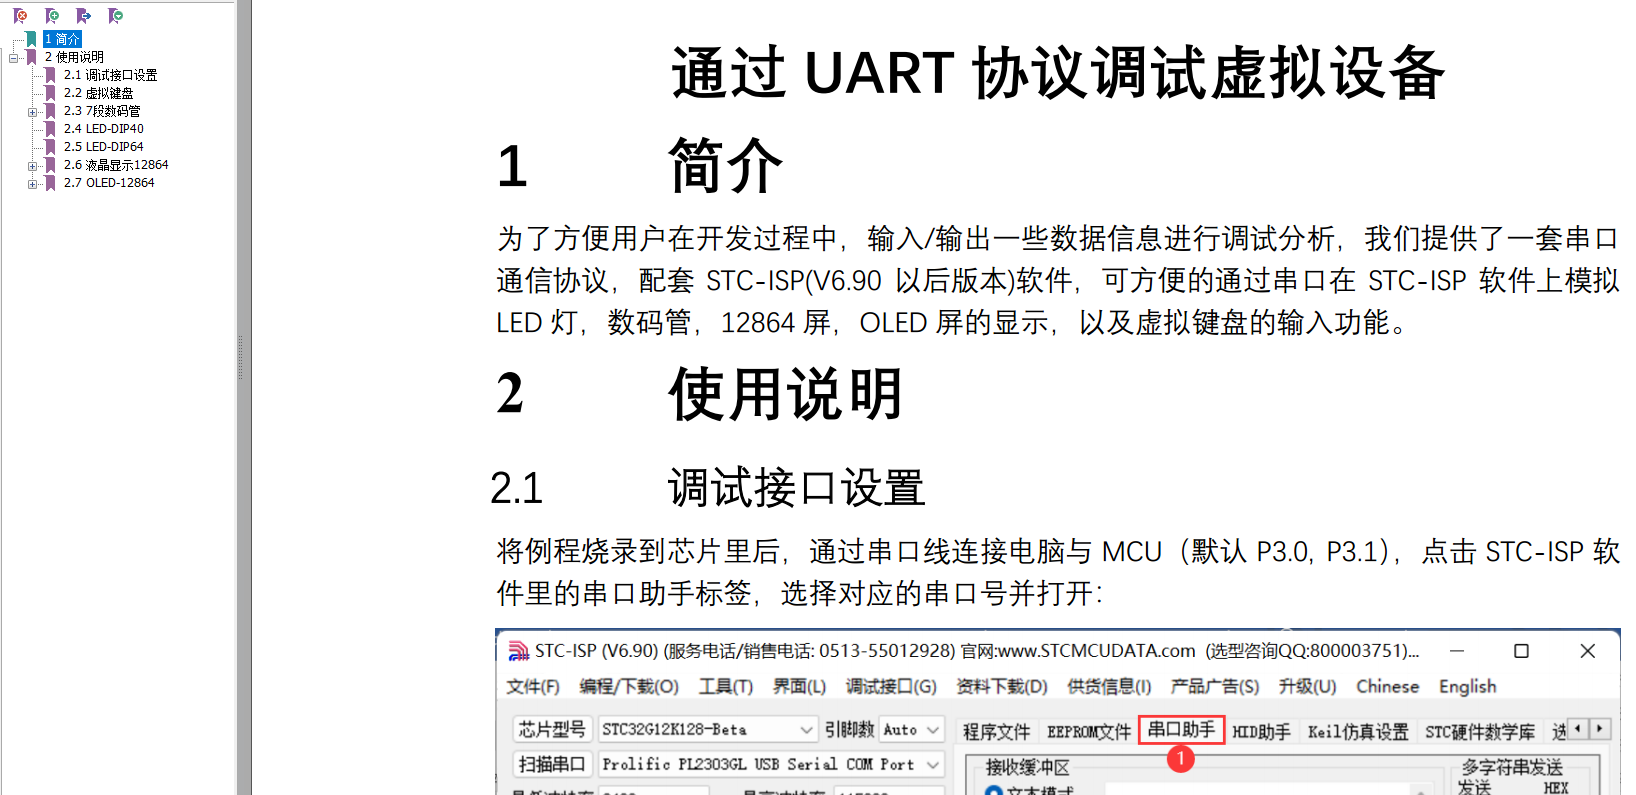Select the 串口助手 tab
Viewport: 1636px width, 795px height.
click(1181, 730)
